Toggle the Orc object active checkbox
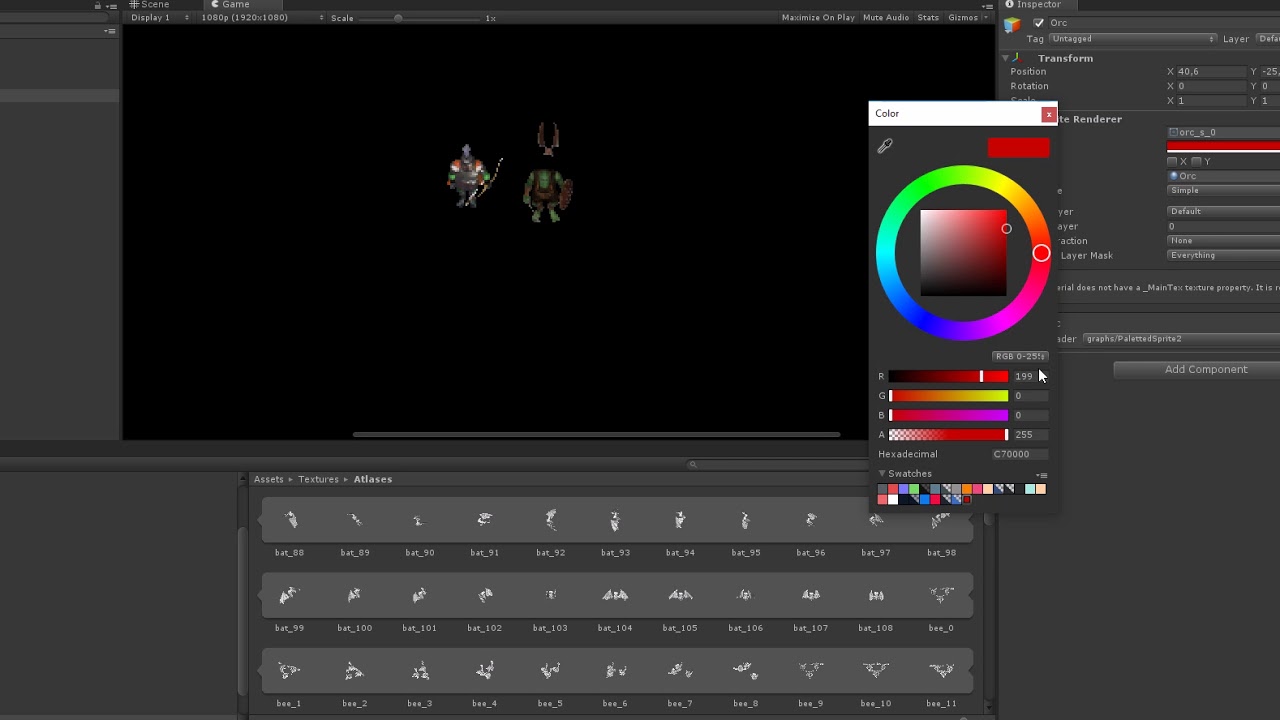The image size is (1280, 720). 1039,23
